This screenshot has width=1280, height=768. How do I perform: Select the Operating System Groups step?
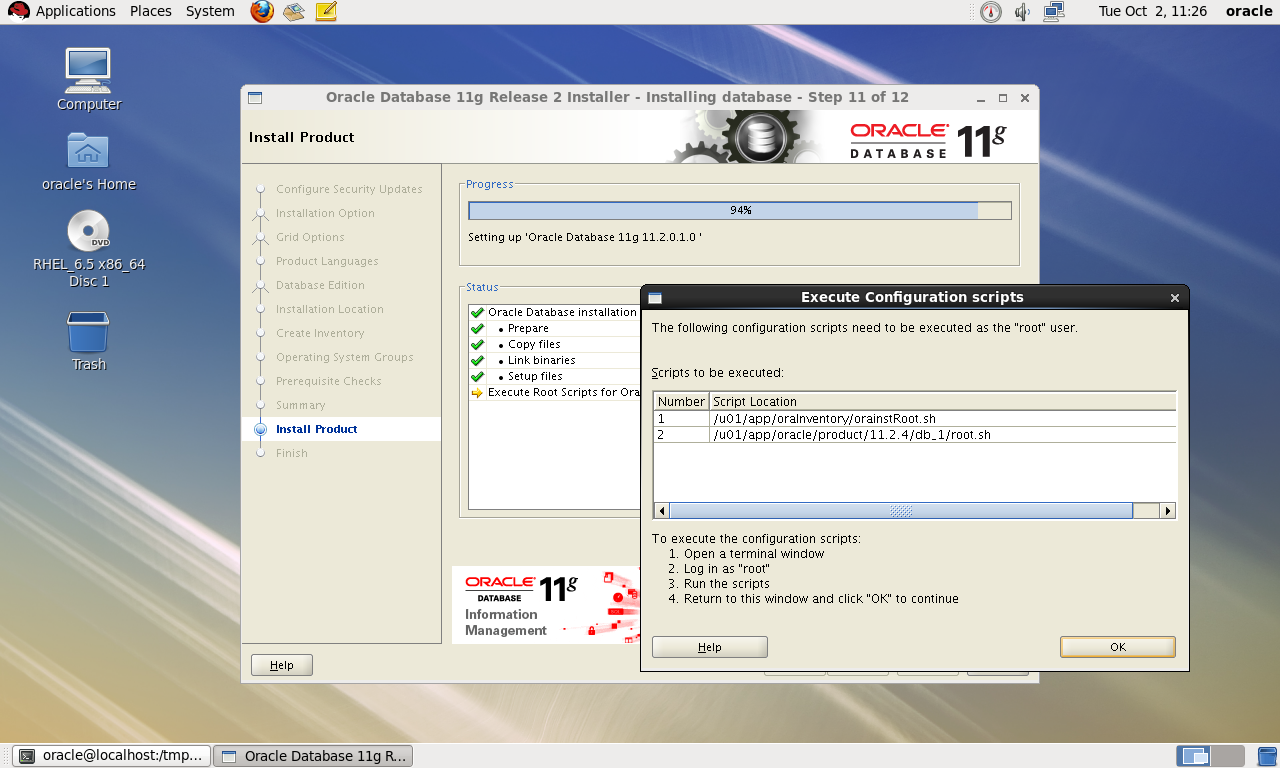(x=344, y=357)
